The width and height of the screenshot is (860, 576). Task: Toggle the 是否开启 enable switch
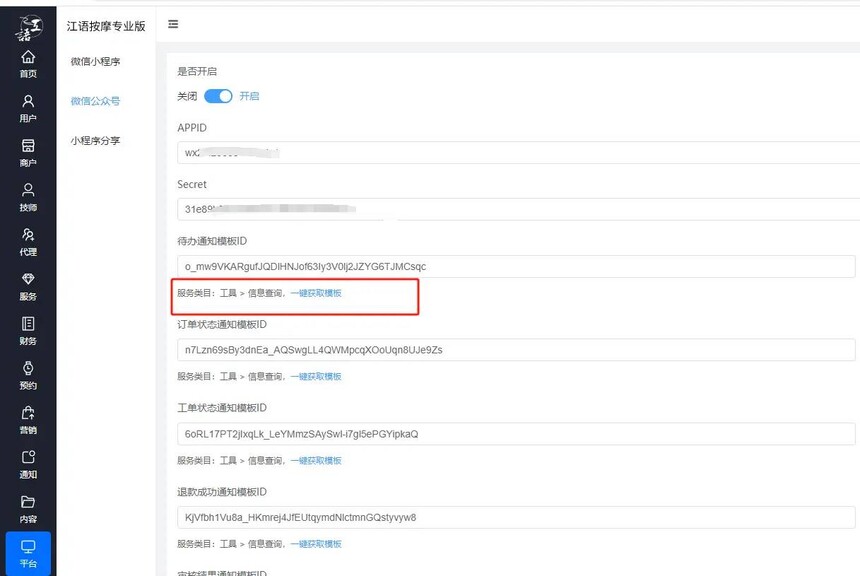pyautogui.click(x=218, y=96)
